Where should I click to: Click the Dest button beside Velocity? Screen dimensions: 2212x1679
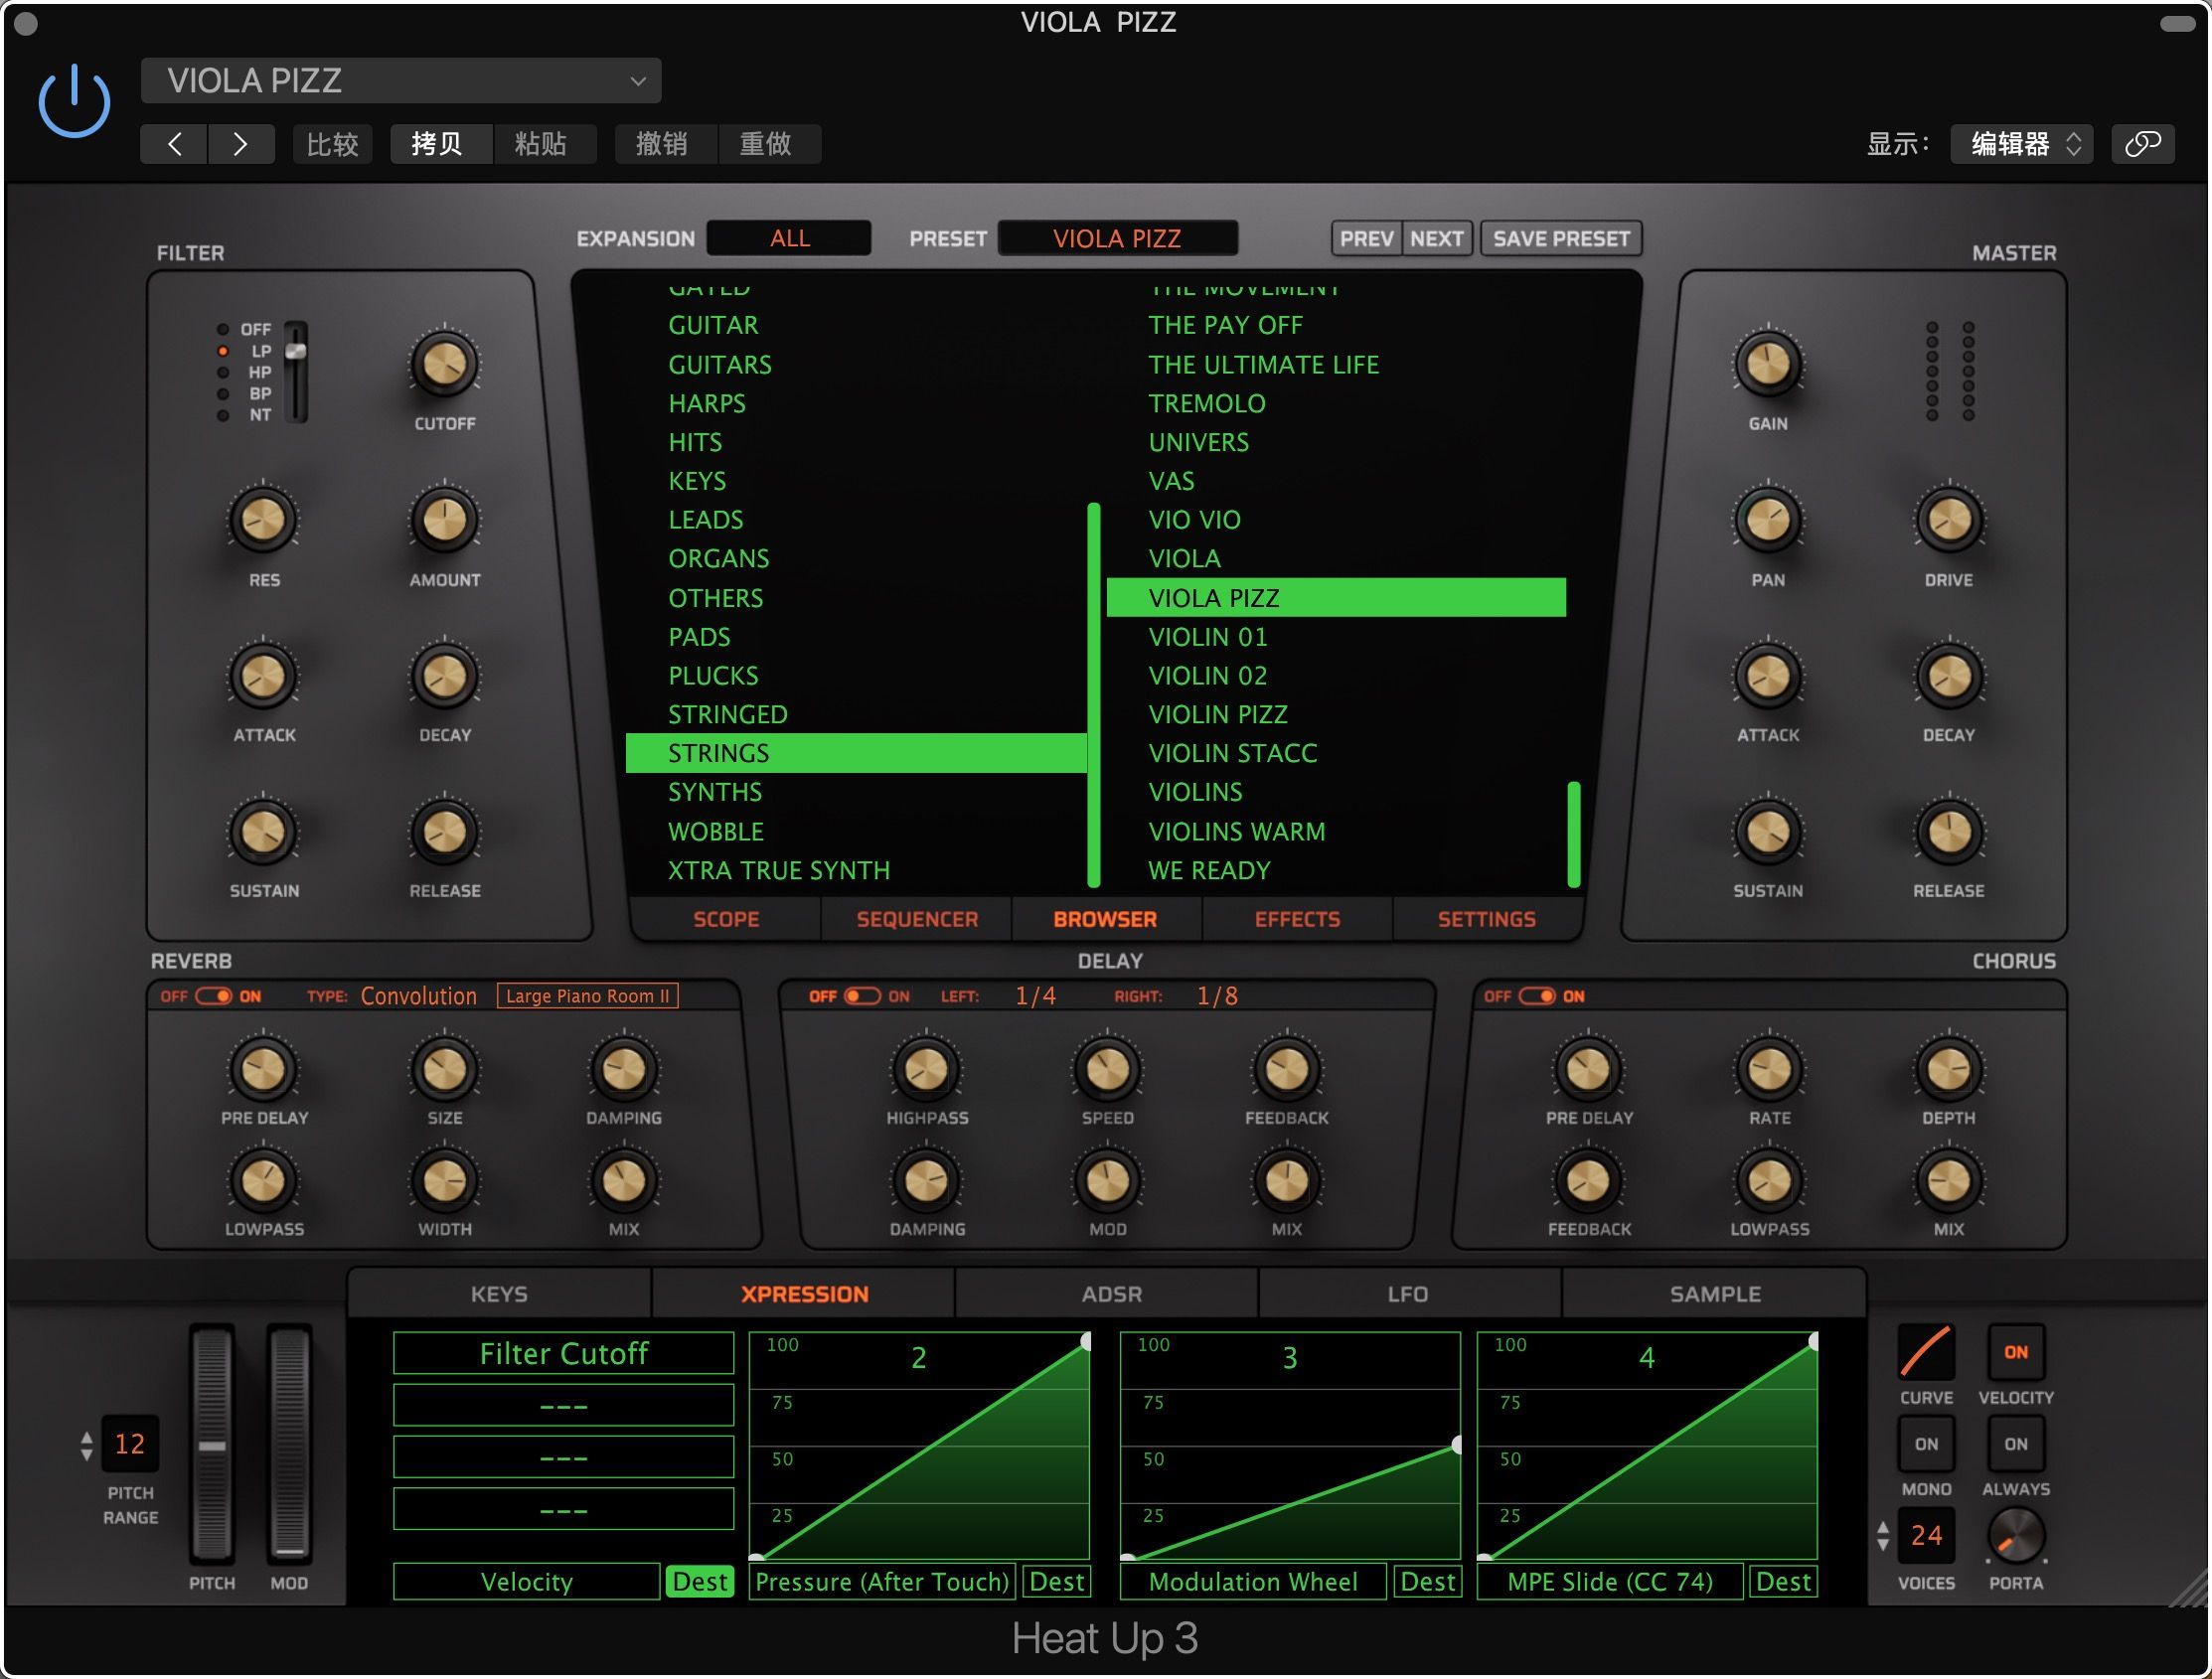point(699,1582)
